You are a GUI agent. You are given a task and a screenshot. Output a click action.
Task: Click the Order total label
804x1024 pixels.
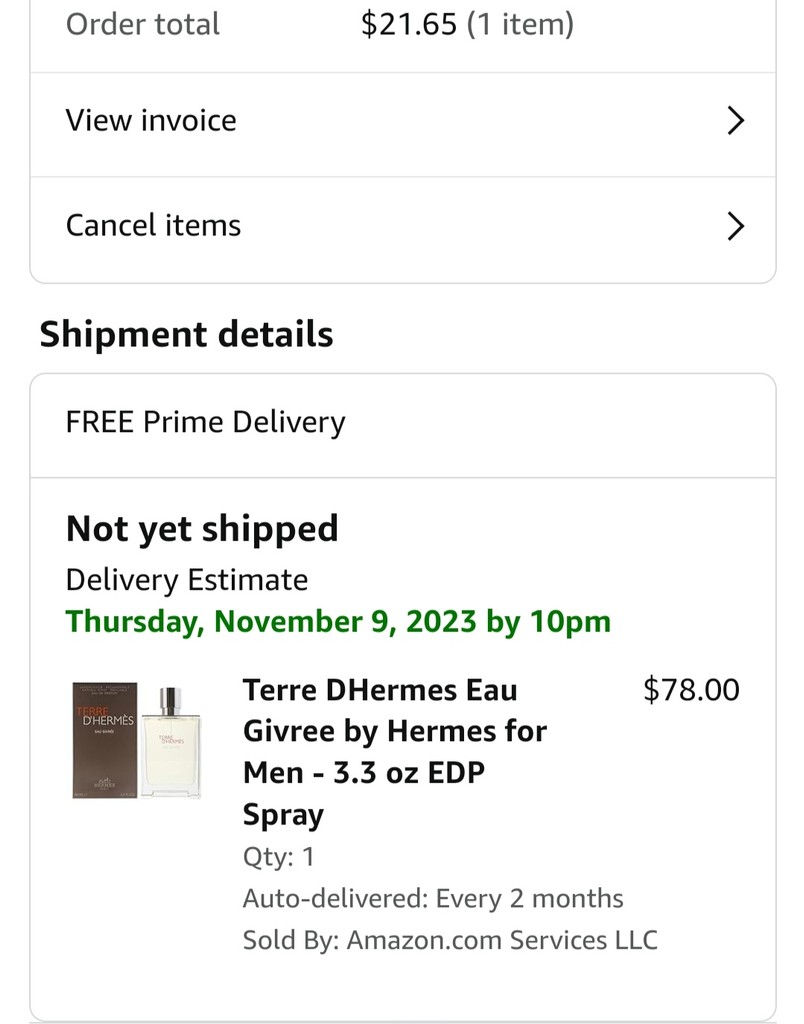(142, 25)
